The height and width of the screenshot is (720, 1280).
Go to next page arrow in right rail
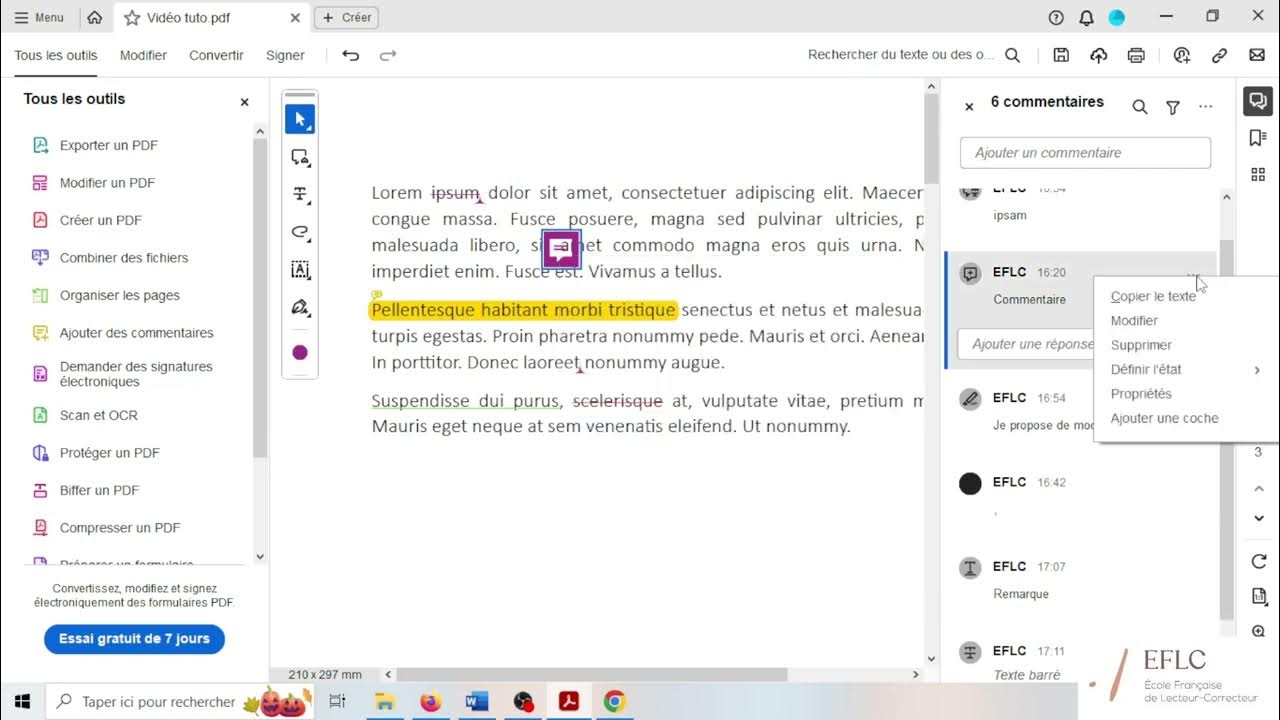(x=1259, y=518)
